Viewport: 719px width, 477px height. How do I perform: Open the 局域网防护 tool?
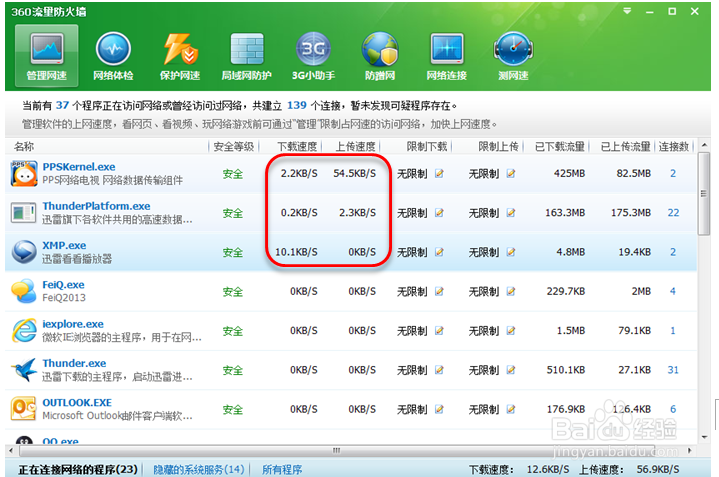pos(247,55)
